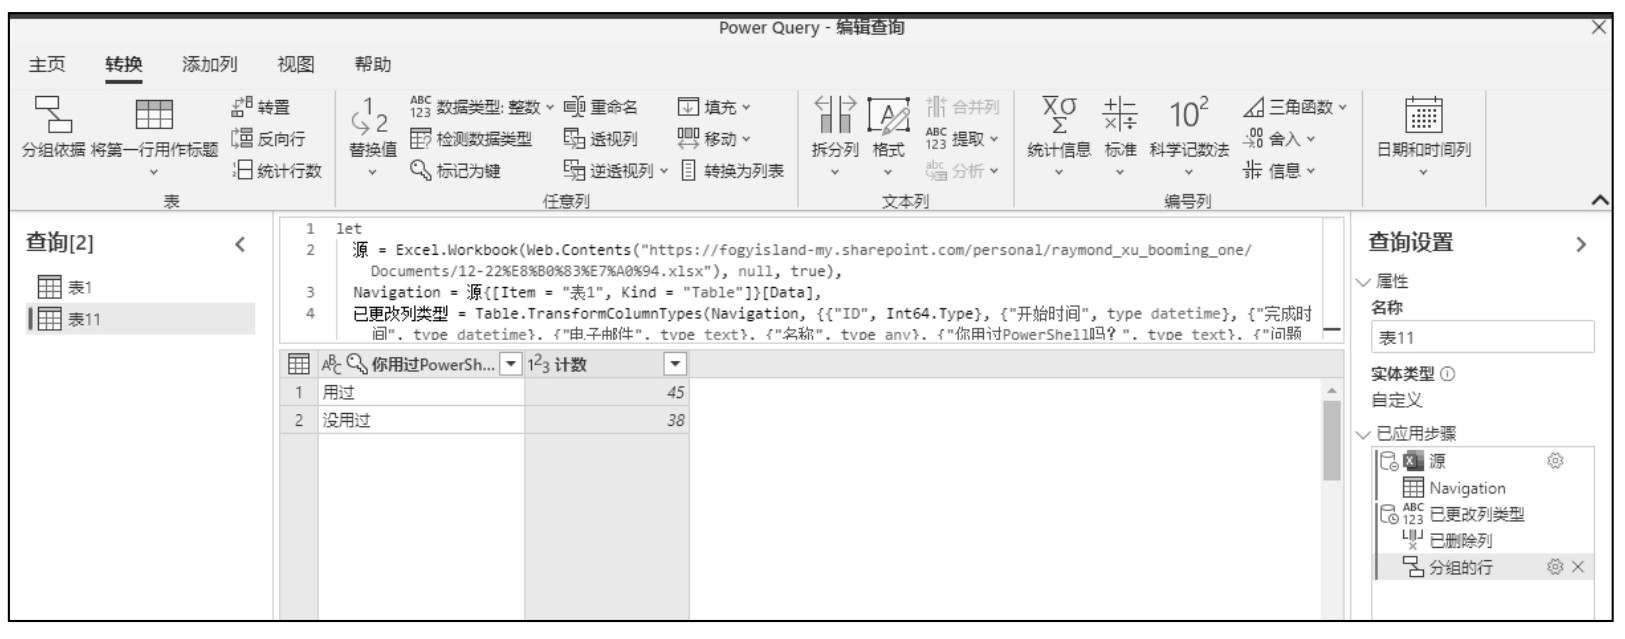Click the 格式 icon
Image resolution: width=1625 pixels, height=639 pixels.
click(888, 116)
